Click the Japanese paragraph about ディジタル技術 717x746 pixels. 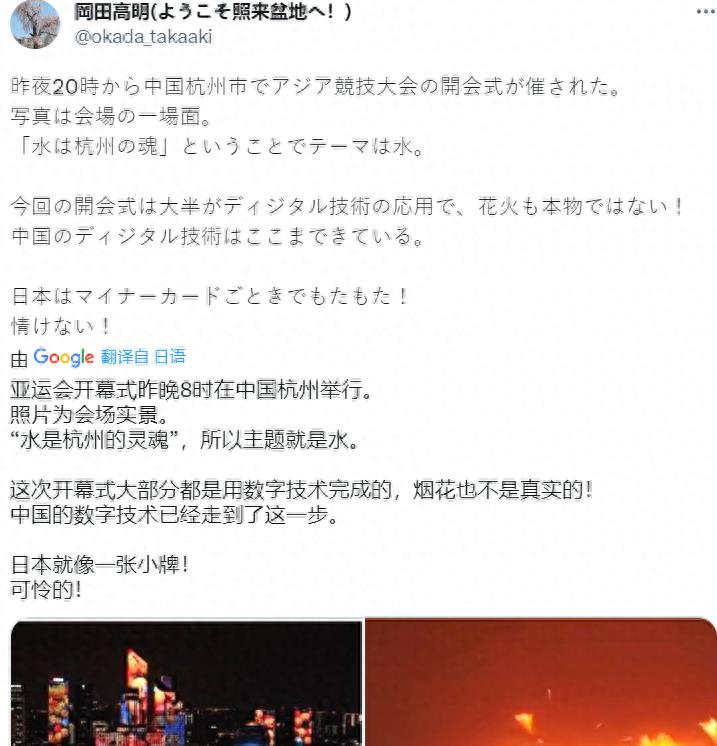click(347, 221)
